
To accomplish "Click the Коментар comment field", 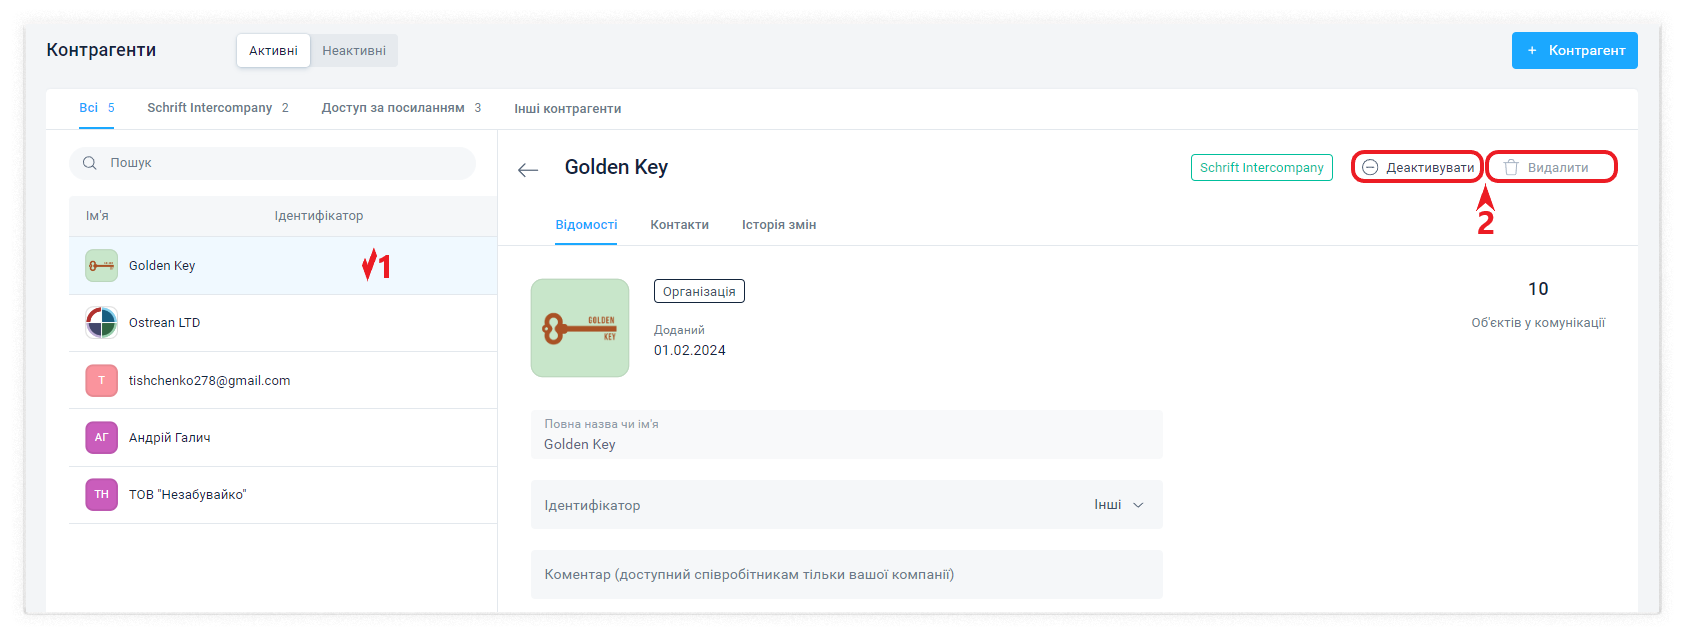I will [x=846, y=575].
